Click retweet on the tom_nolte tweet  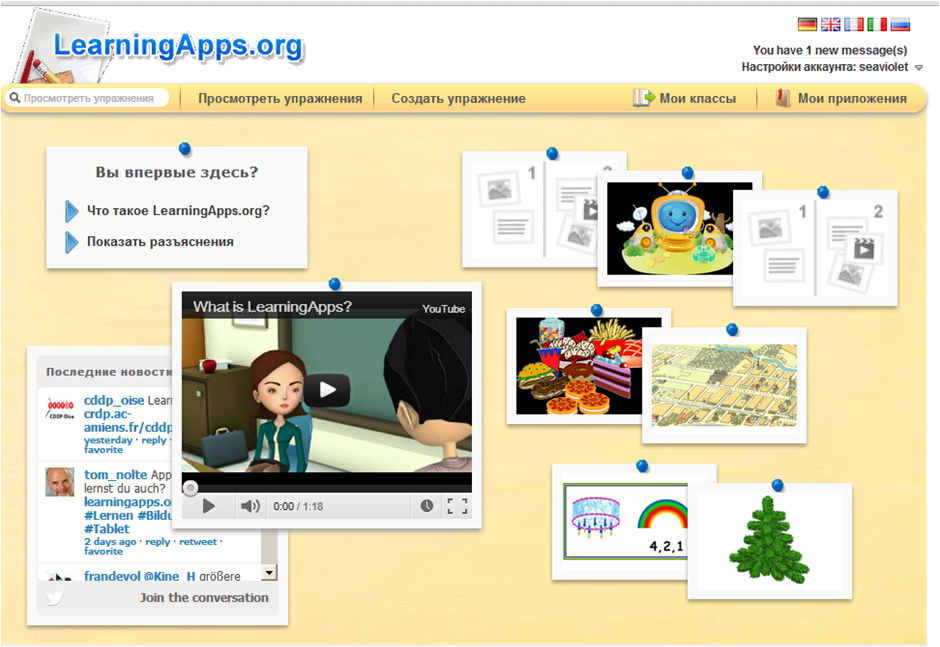(x=198, y=541)
